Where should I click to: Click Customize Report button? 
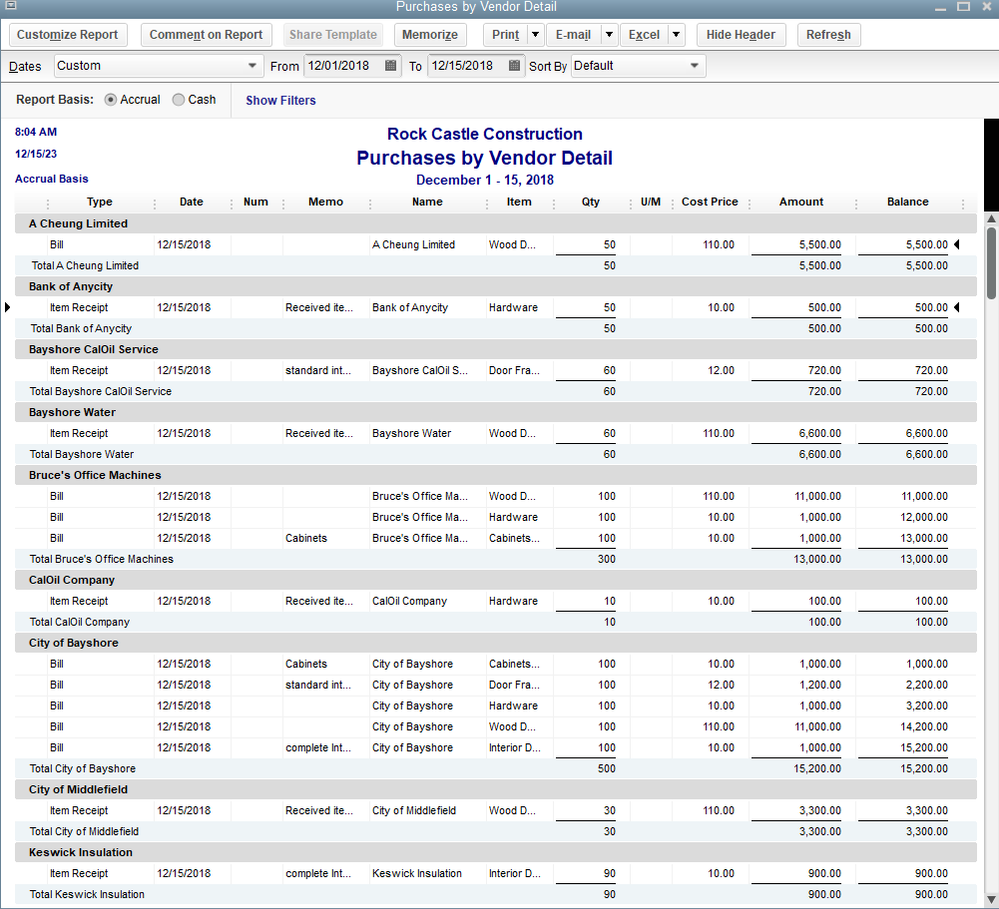pyautogui.click(x=68, y=35)
